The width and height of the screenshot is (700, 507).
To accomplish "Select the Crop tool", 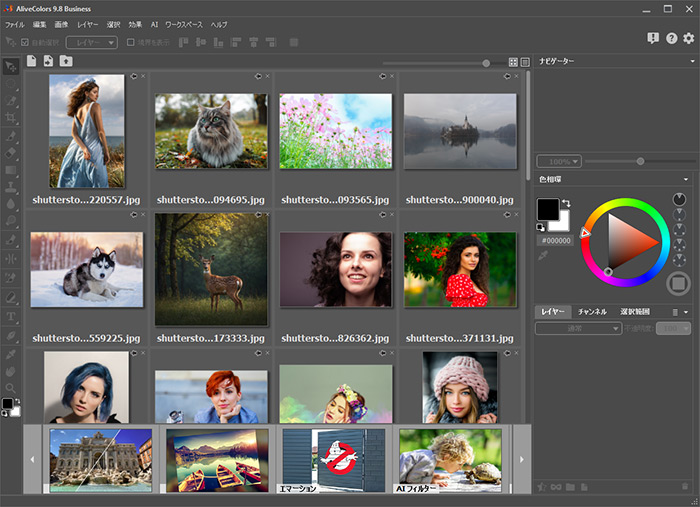I will [x=11, y=118].
